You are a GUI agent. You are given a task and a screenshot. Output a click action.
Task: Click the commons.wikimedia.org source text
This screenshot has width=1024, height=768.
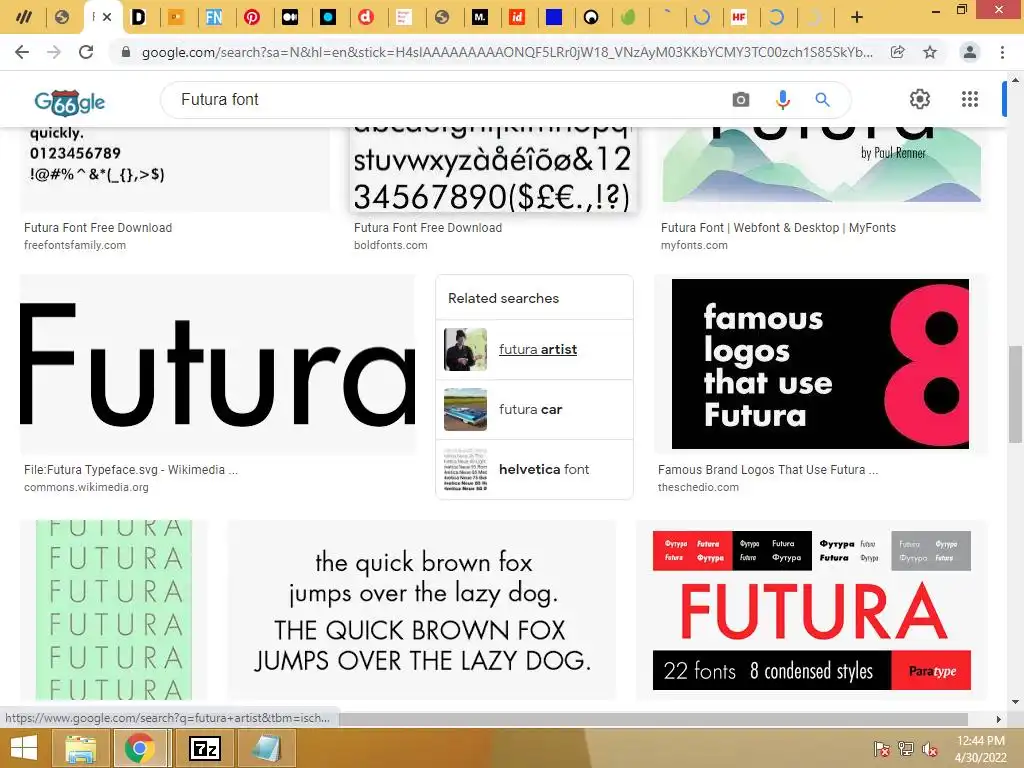[86, 487]
